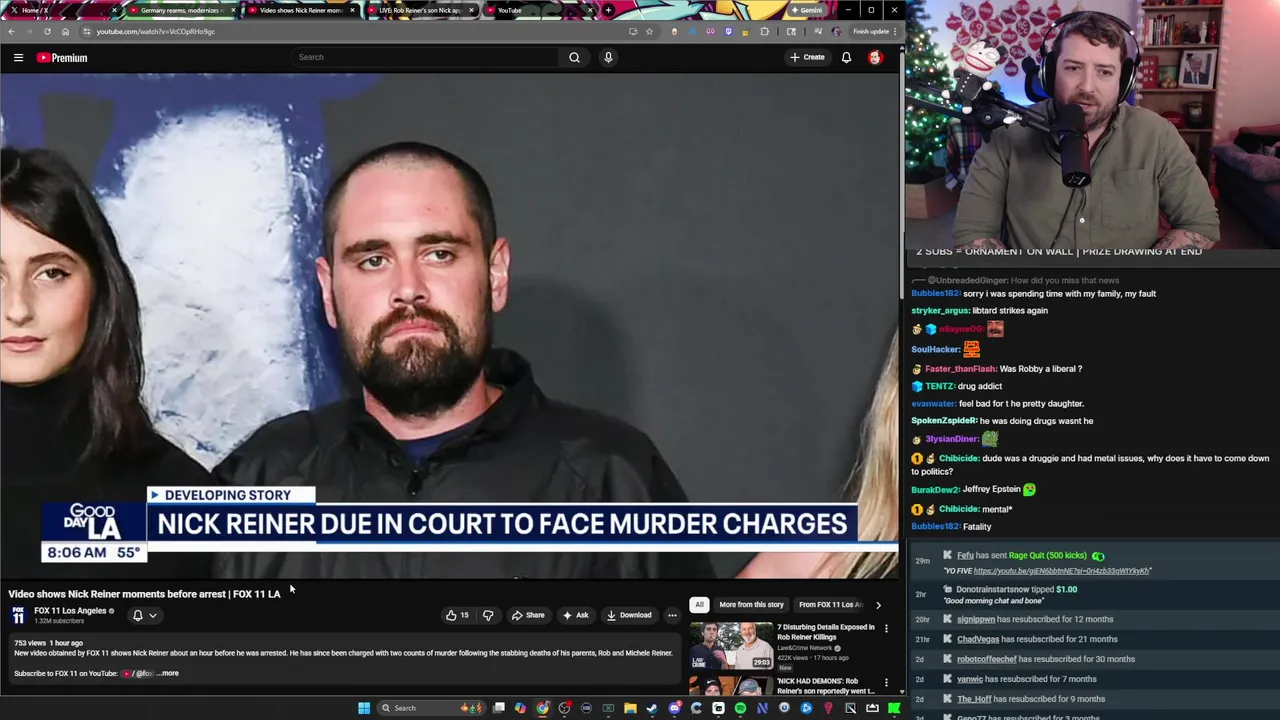Click the video title text

[x=145, y=594]
